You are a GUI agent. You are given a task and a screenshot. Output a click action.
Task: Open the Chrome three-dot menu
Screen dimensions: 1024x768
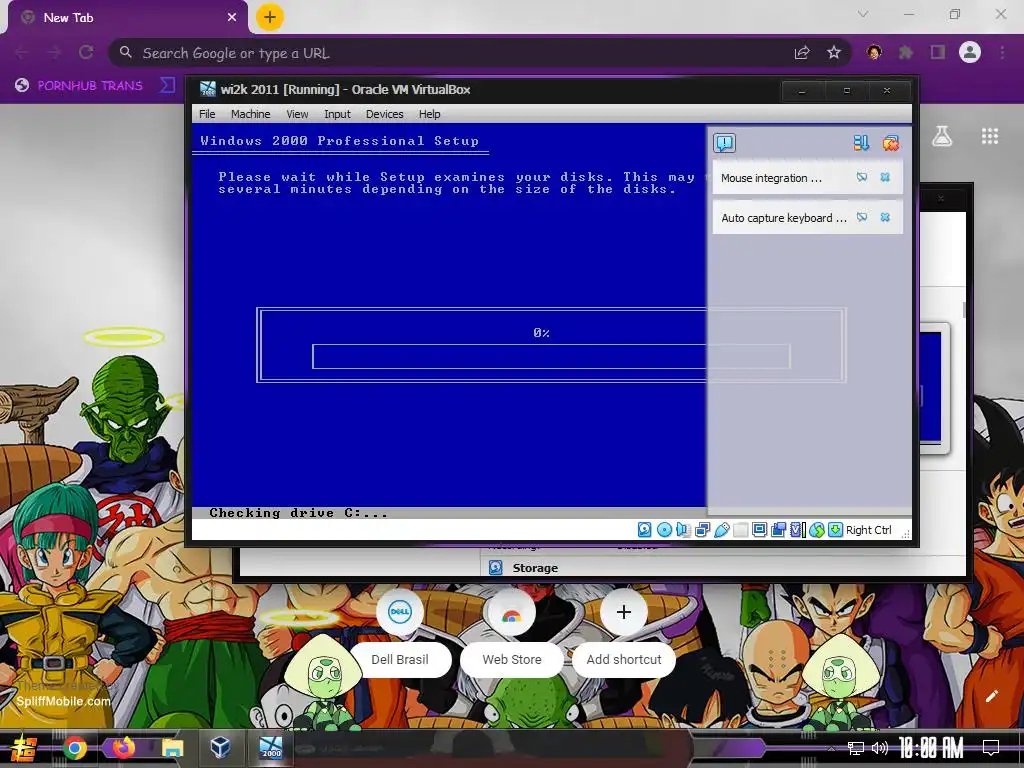click(1002, 52)
